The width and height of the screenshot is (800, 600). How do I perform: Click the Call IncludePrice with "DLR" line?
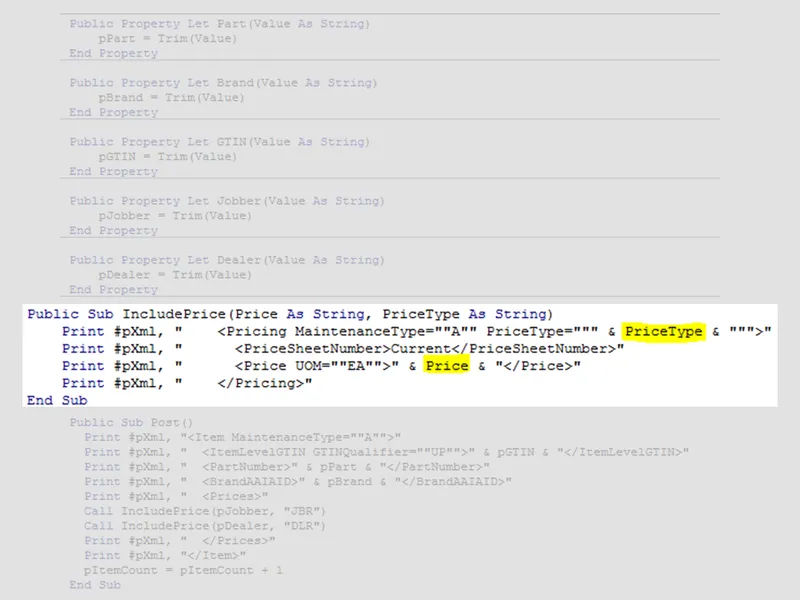pos(205,526)
